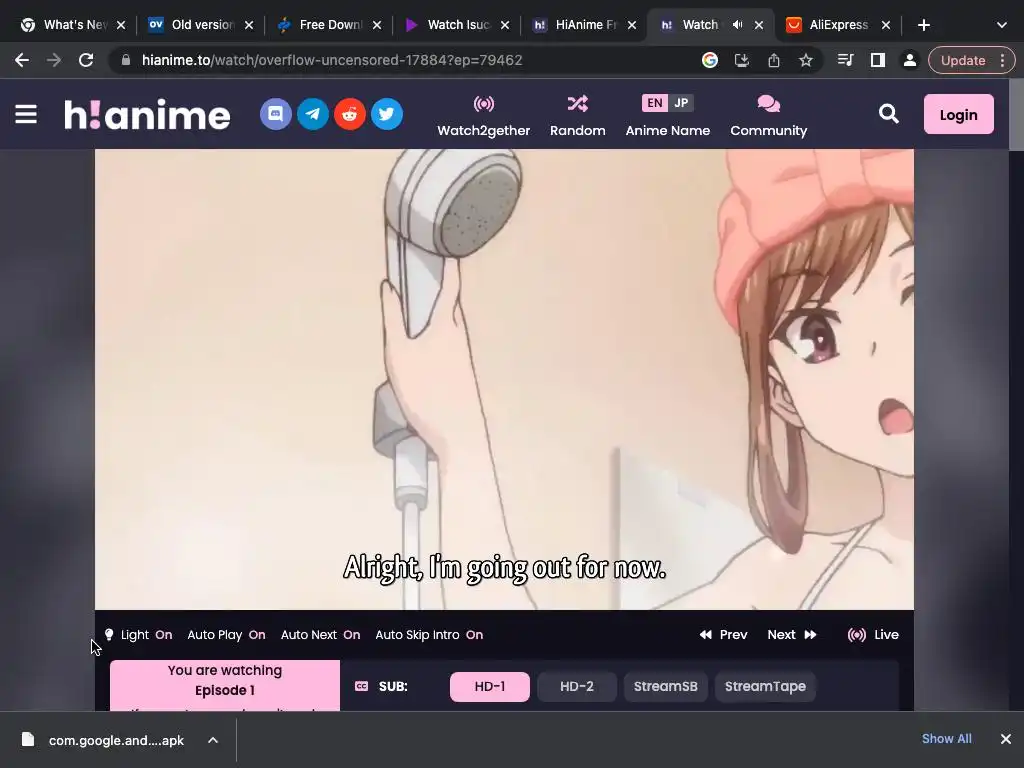Close the downloads bar
The image size is (1024, 768).
[1006, 739]
